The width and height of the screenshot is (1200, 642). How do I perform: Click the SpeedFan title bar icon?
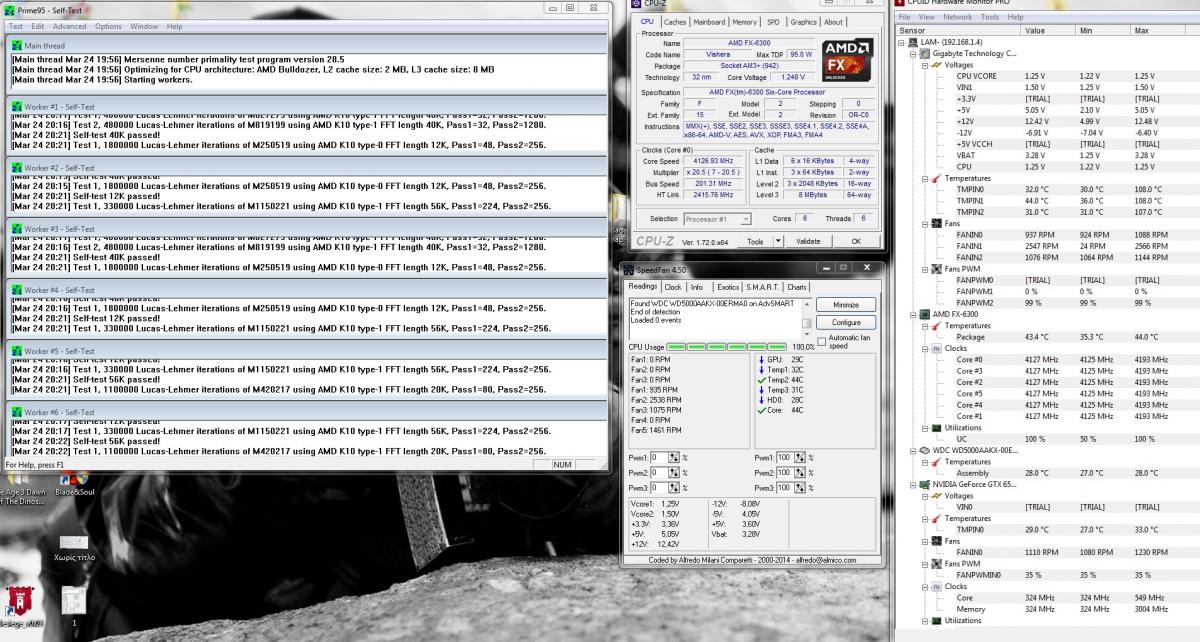coord(628,270)
